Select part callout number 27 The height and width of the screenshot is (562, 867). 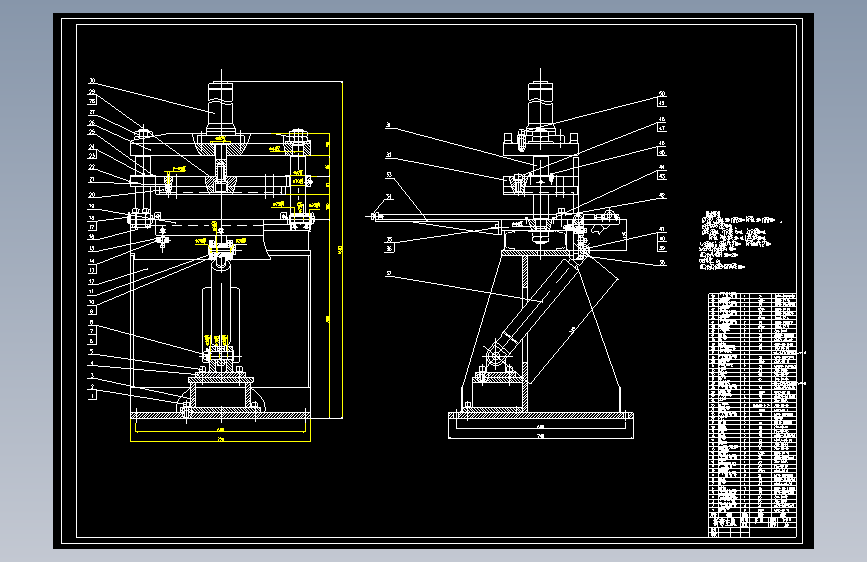pos(92,112)
